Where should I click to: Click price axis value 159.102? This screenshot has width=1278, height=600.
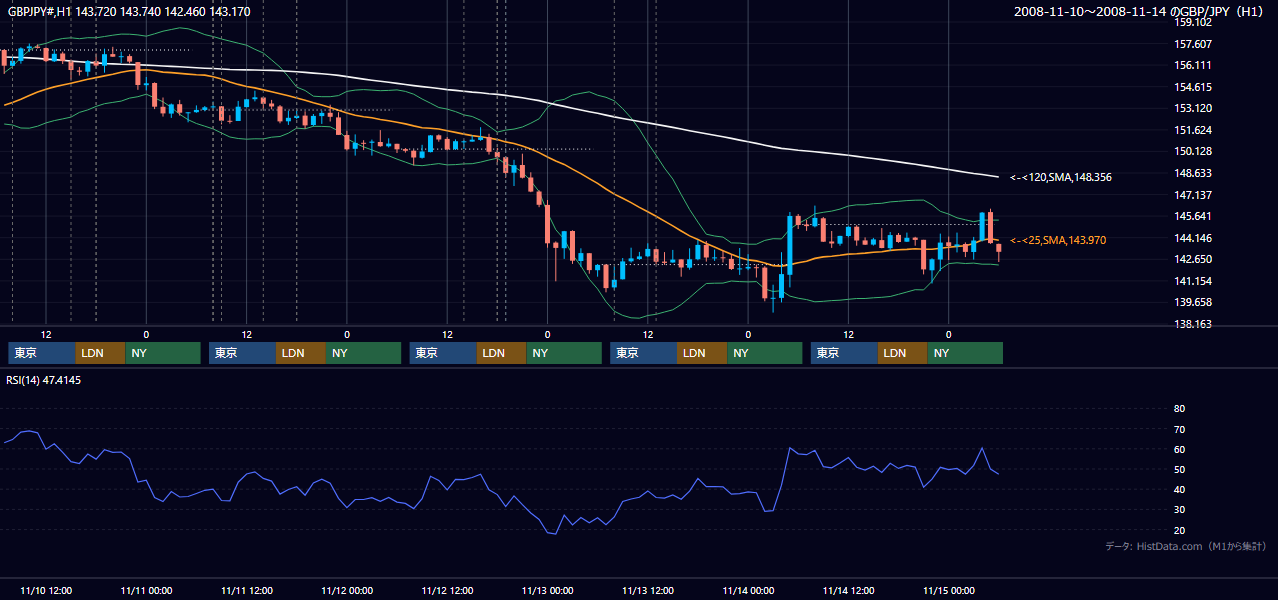click(1194, 22)
